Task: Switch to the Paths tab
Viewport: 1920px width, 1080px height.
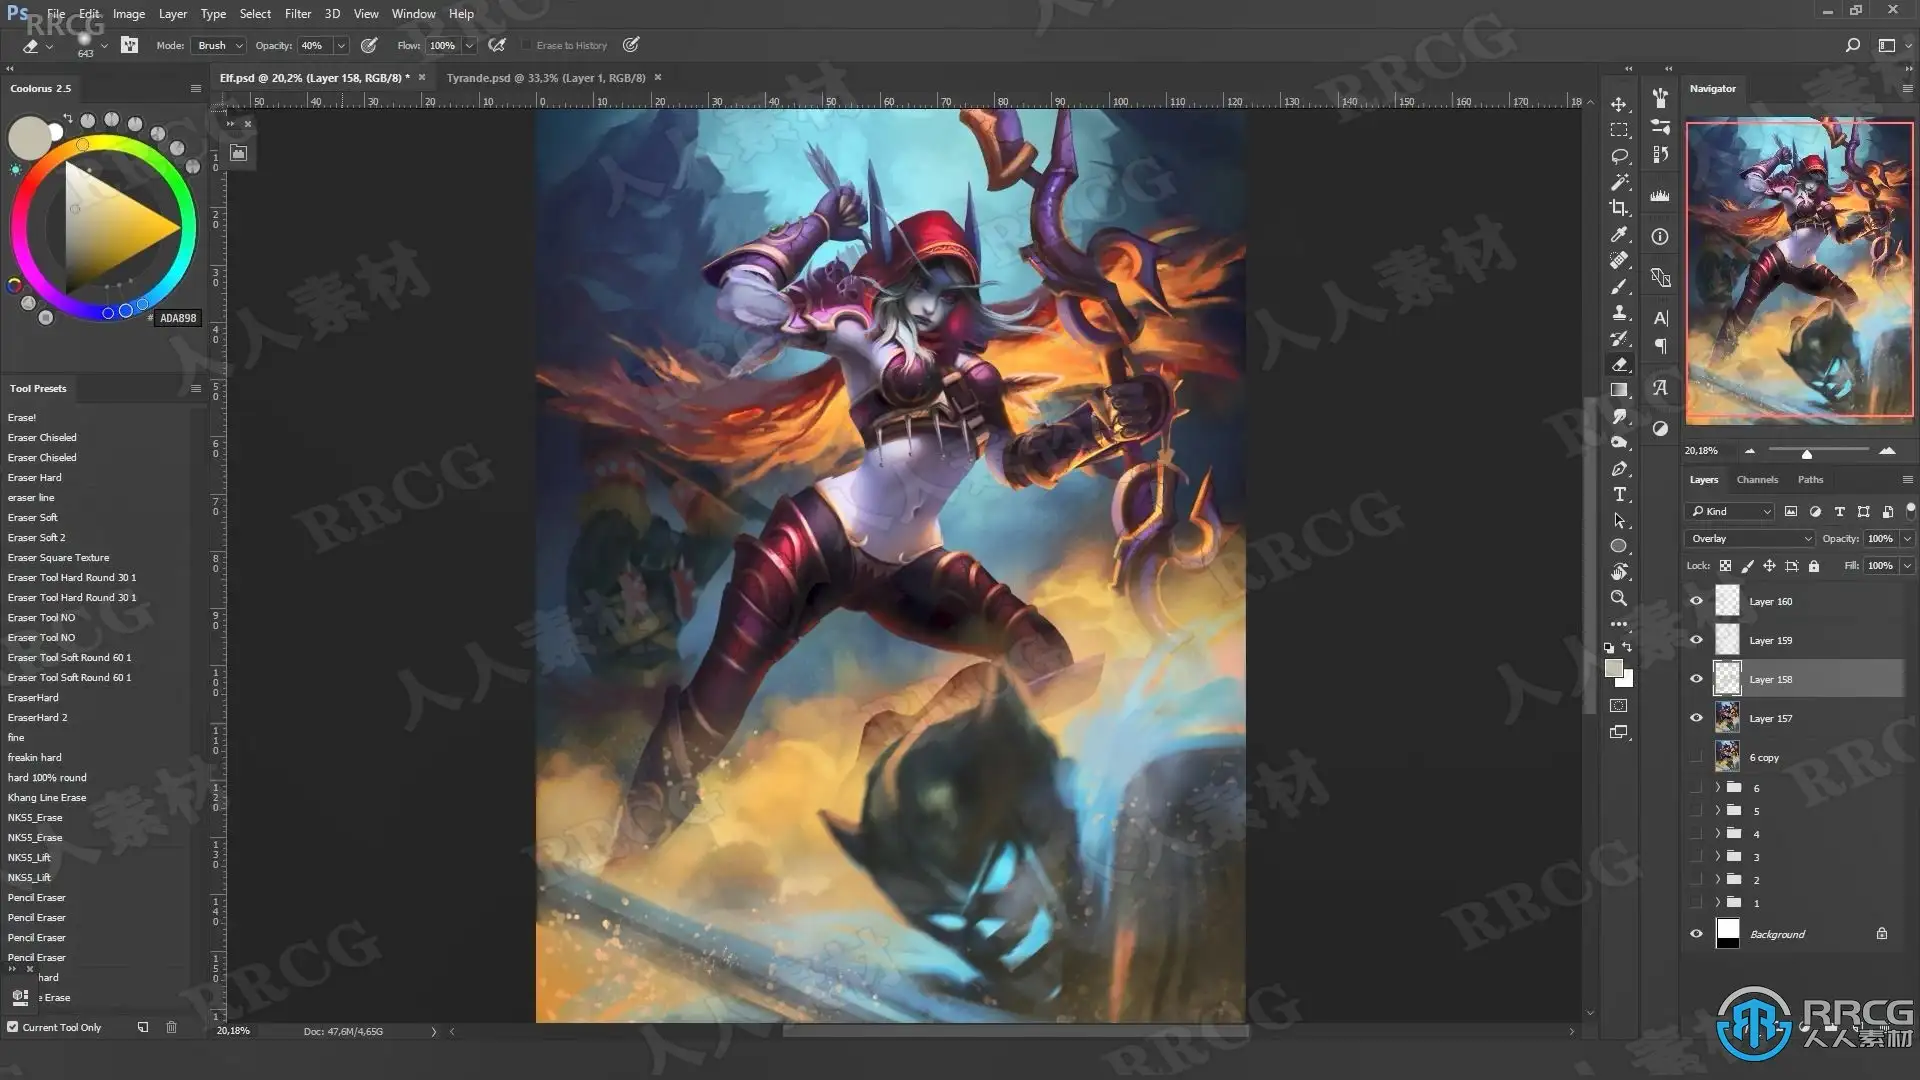Action: click(x=1810, y=480)
